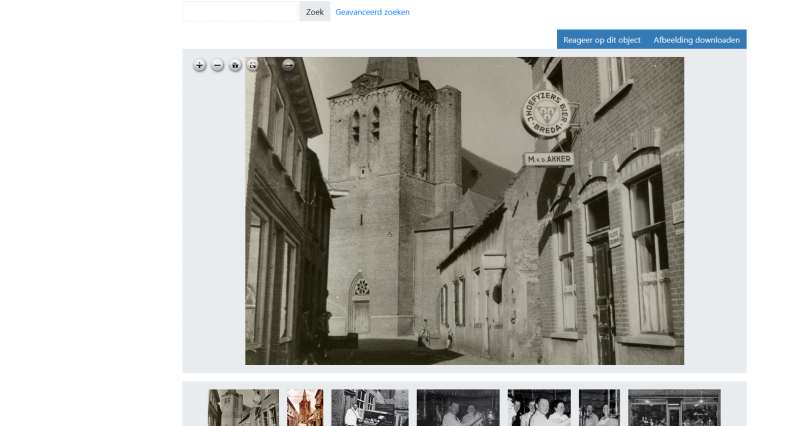Click Reageer op dit object
The height and width of the screenshot is (426, 800).
tap(601, 40)
